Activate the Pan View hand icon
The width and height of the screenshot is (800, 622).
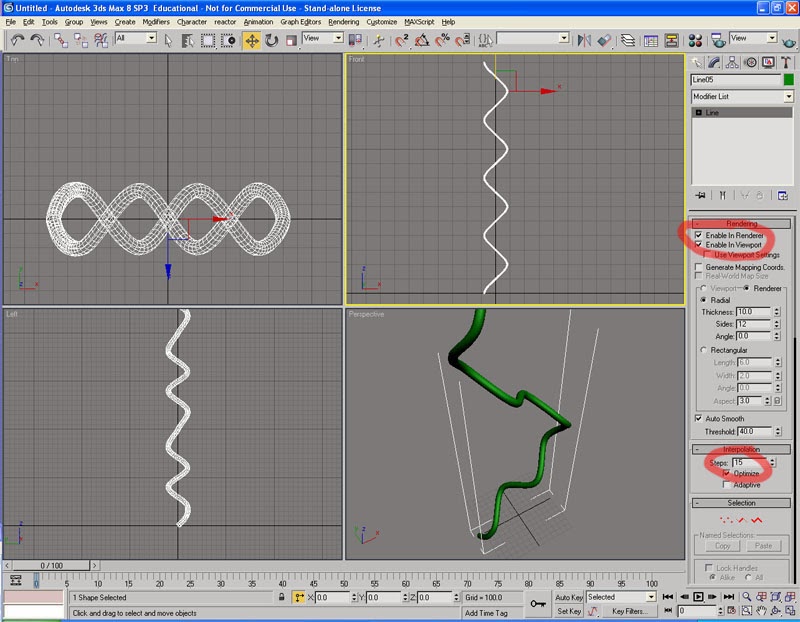tap(763, 611)
